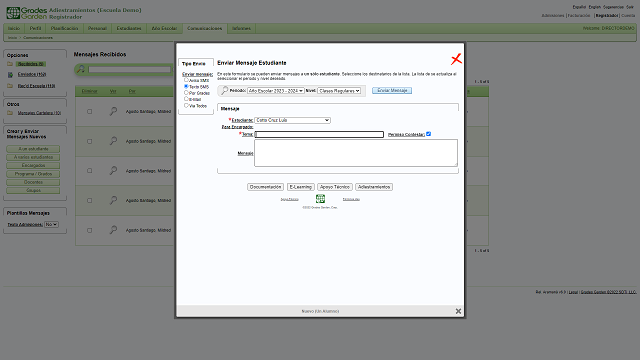Click the Grupos button
The image size is (640, 360).
[x=33, y=191]
